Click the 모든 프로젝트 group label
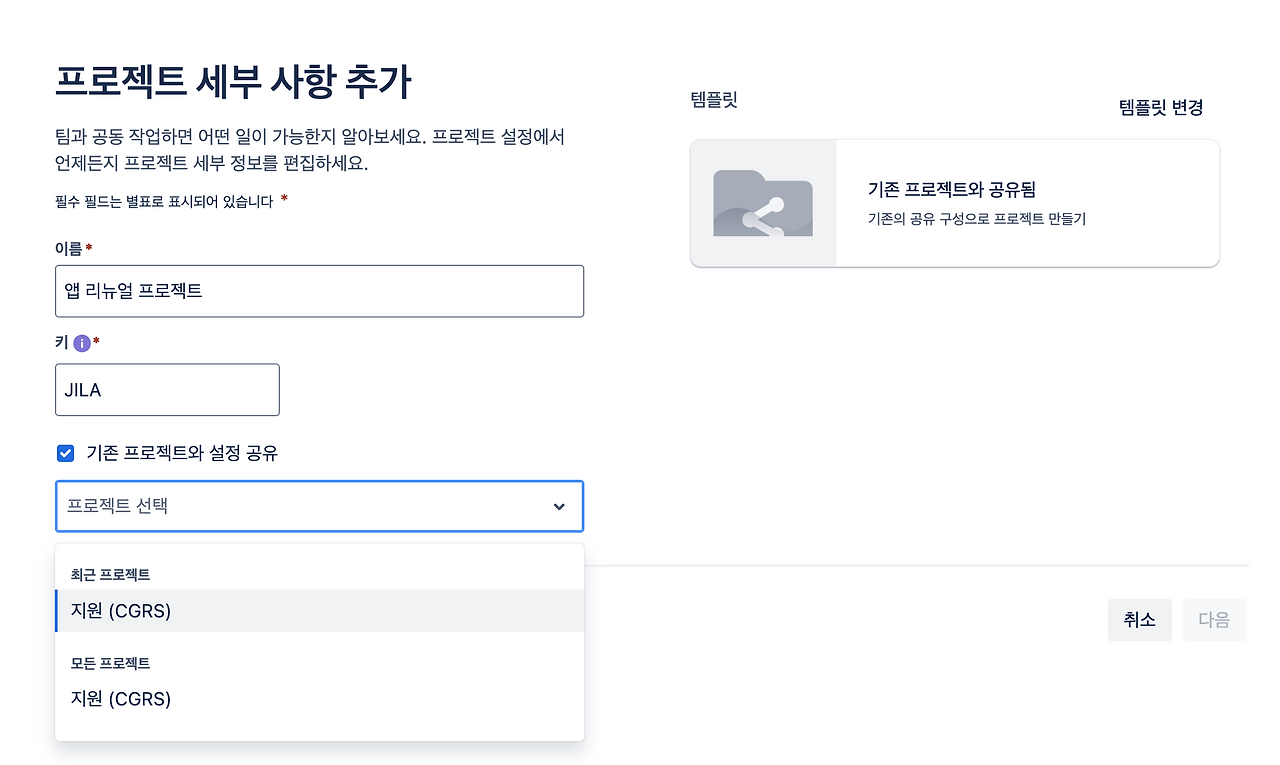The image size is (1280, 765). click(x=110, y=663)
